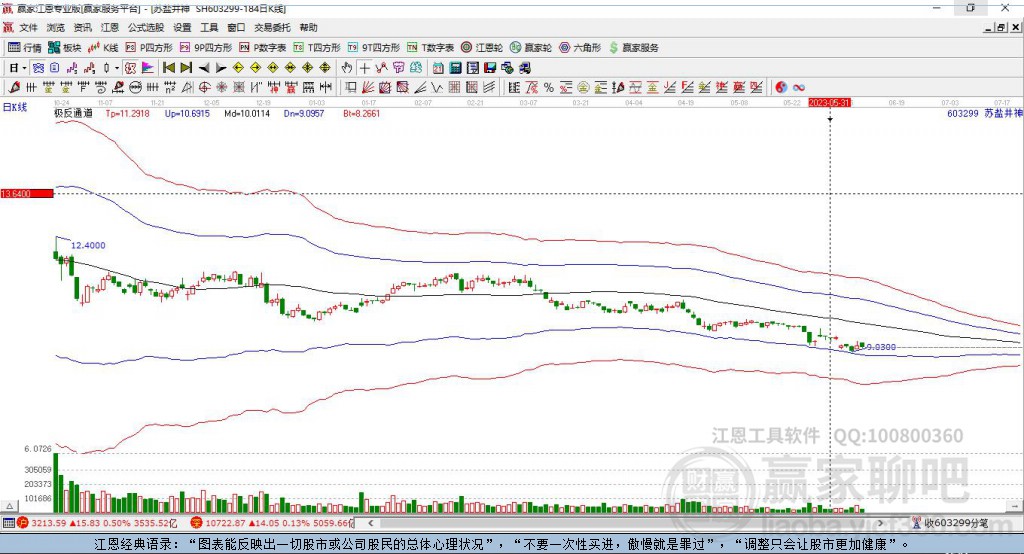
Task: Click the red 13.6400 price label
Action: pos(27,193)
